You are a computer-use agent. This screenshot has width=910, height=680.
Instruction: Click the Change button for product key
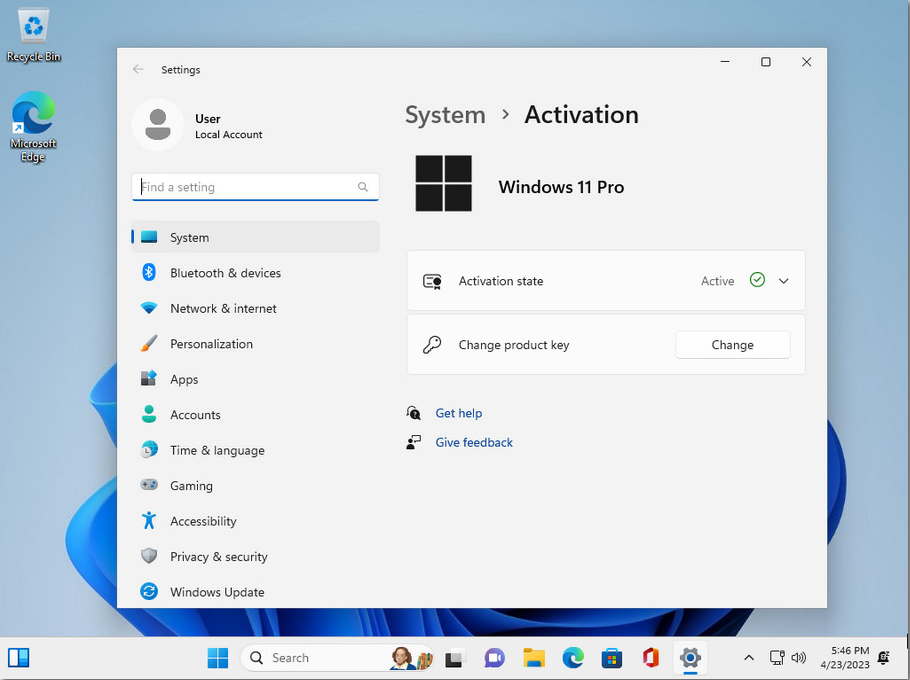(x=732, y=345)
